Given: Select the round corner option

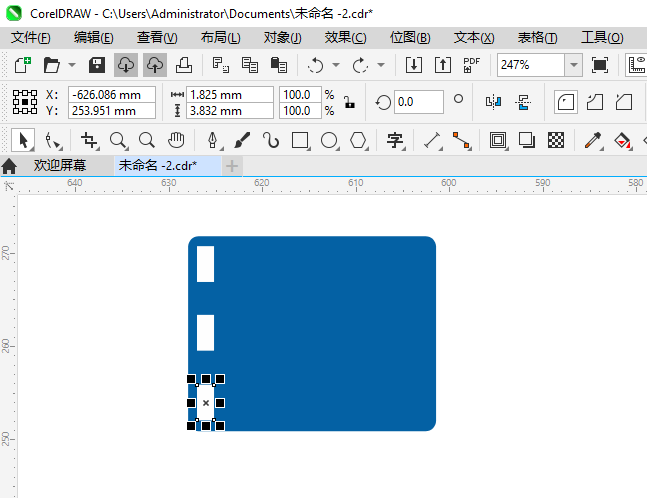Looking at the screenshot, I should (566, 102).
